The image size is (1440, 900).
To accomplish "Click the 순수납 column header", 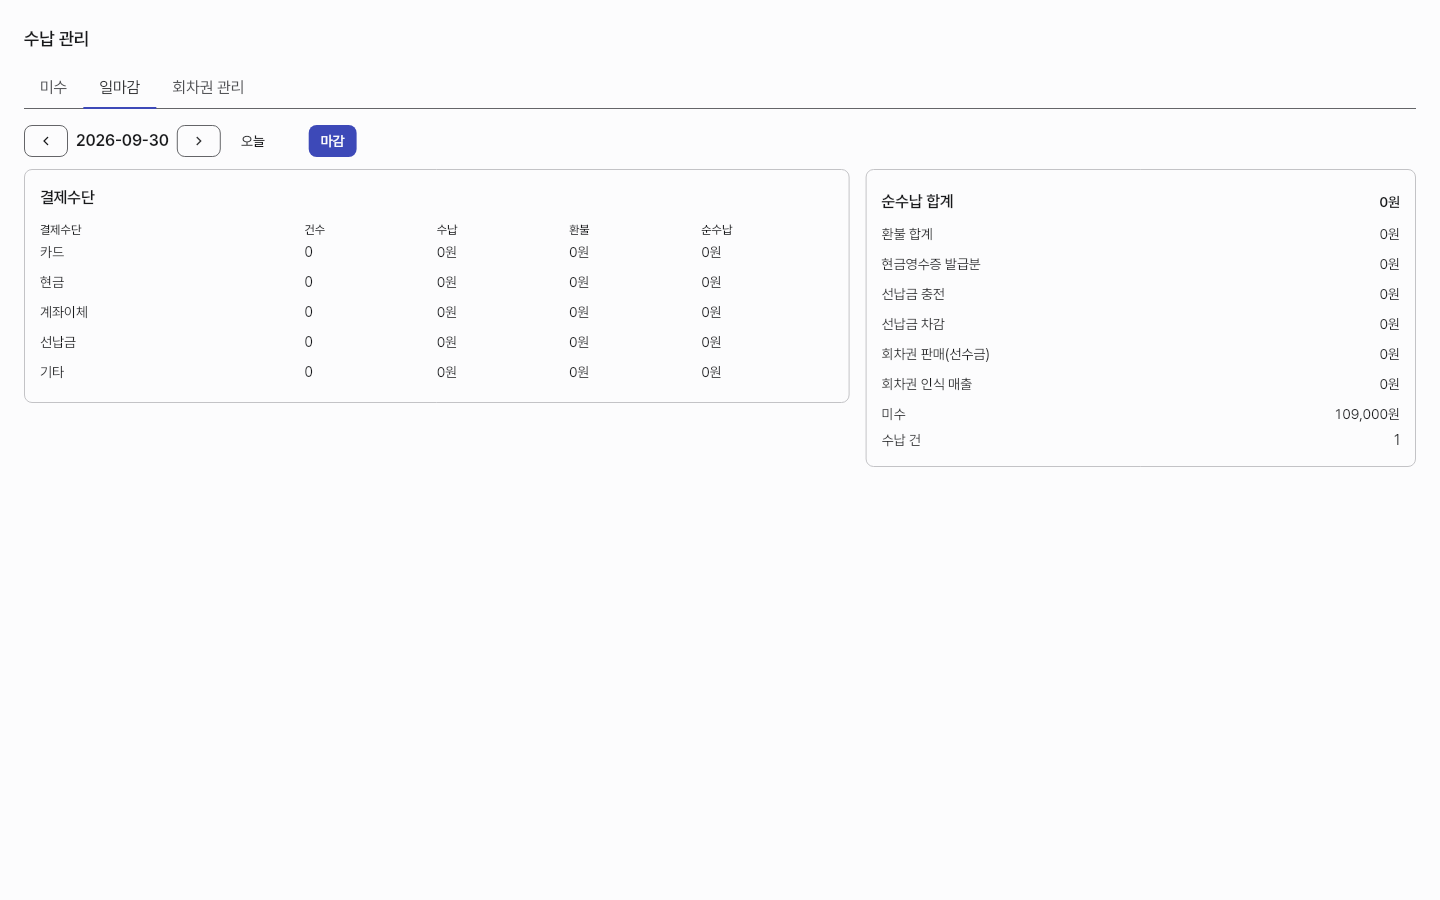I will (x=717, y=230).
